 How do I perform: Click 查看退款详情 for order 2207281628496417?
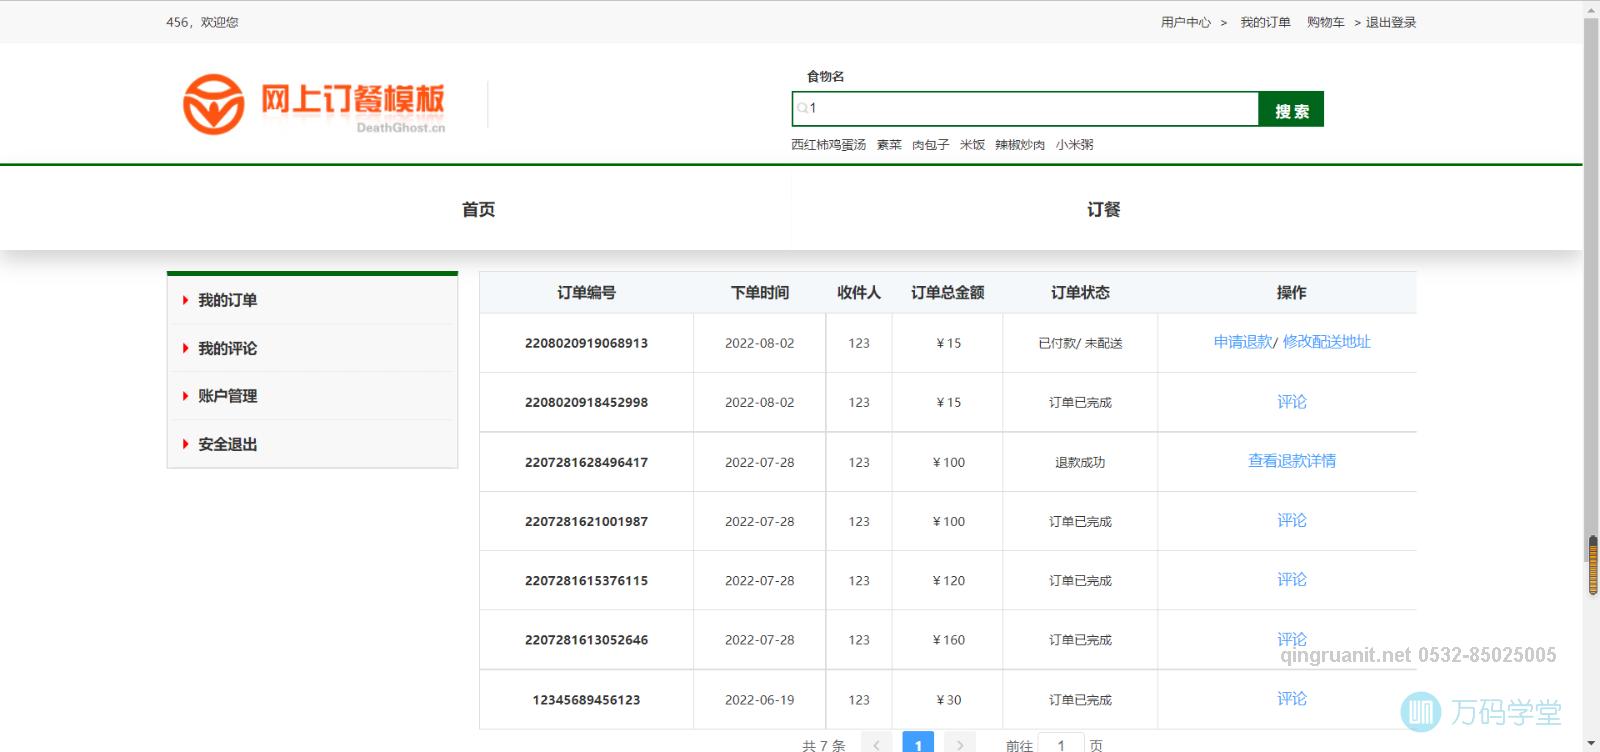1292,461
